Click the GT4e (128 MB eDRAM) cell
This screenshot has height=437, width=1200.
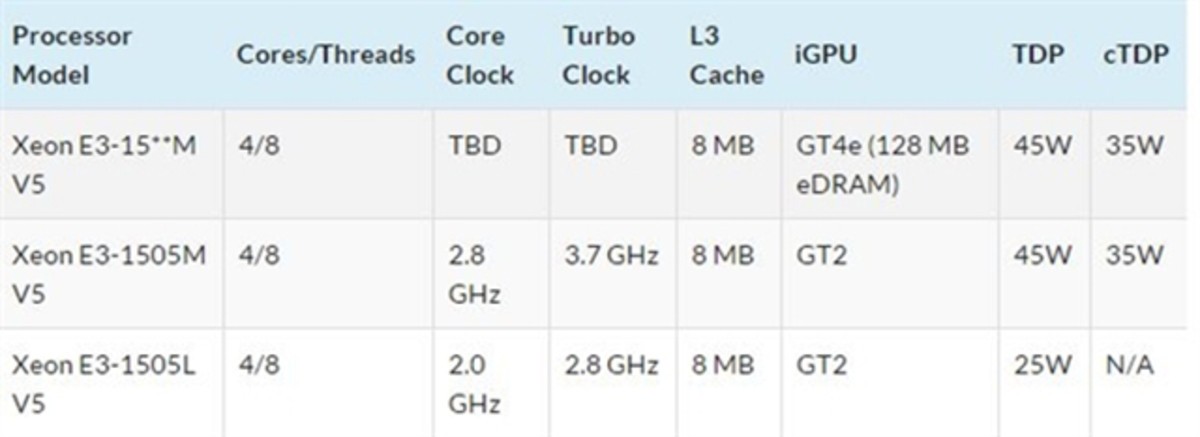[x=882, y=165]
